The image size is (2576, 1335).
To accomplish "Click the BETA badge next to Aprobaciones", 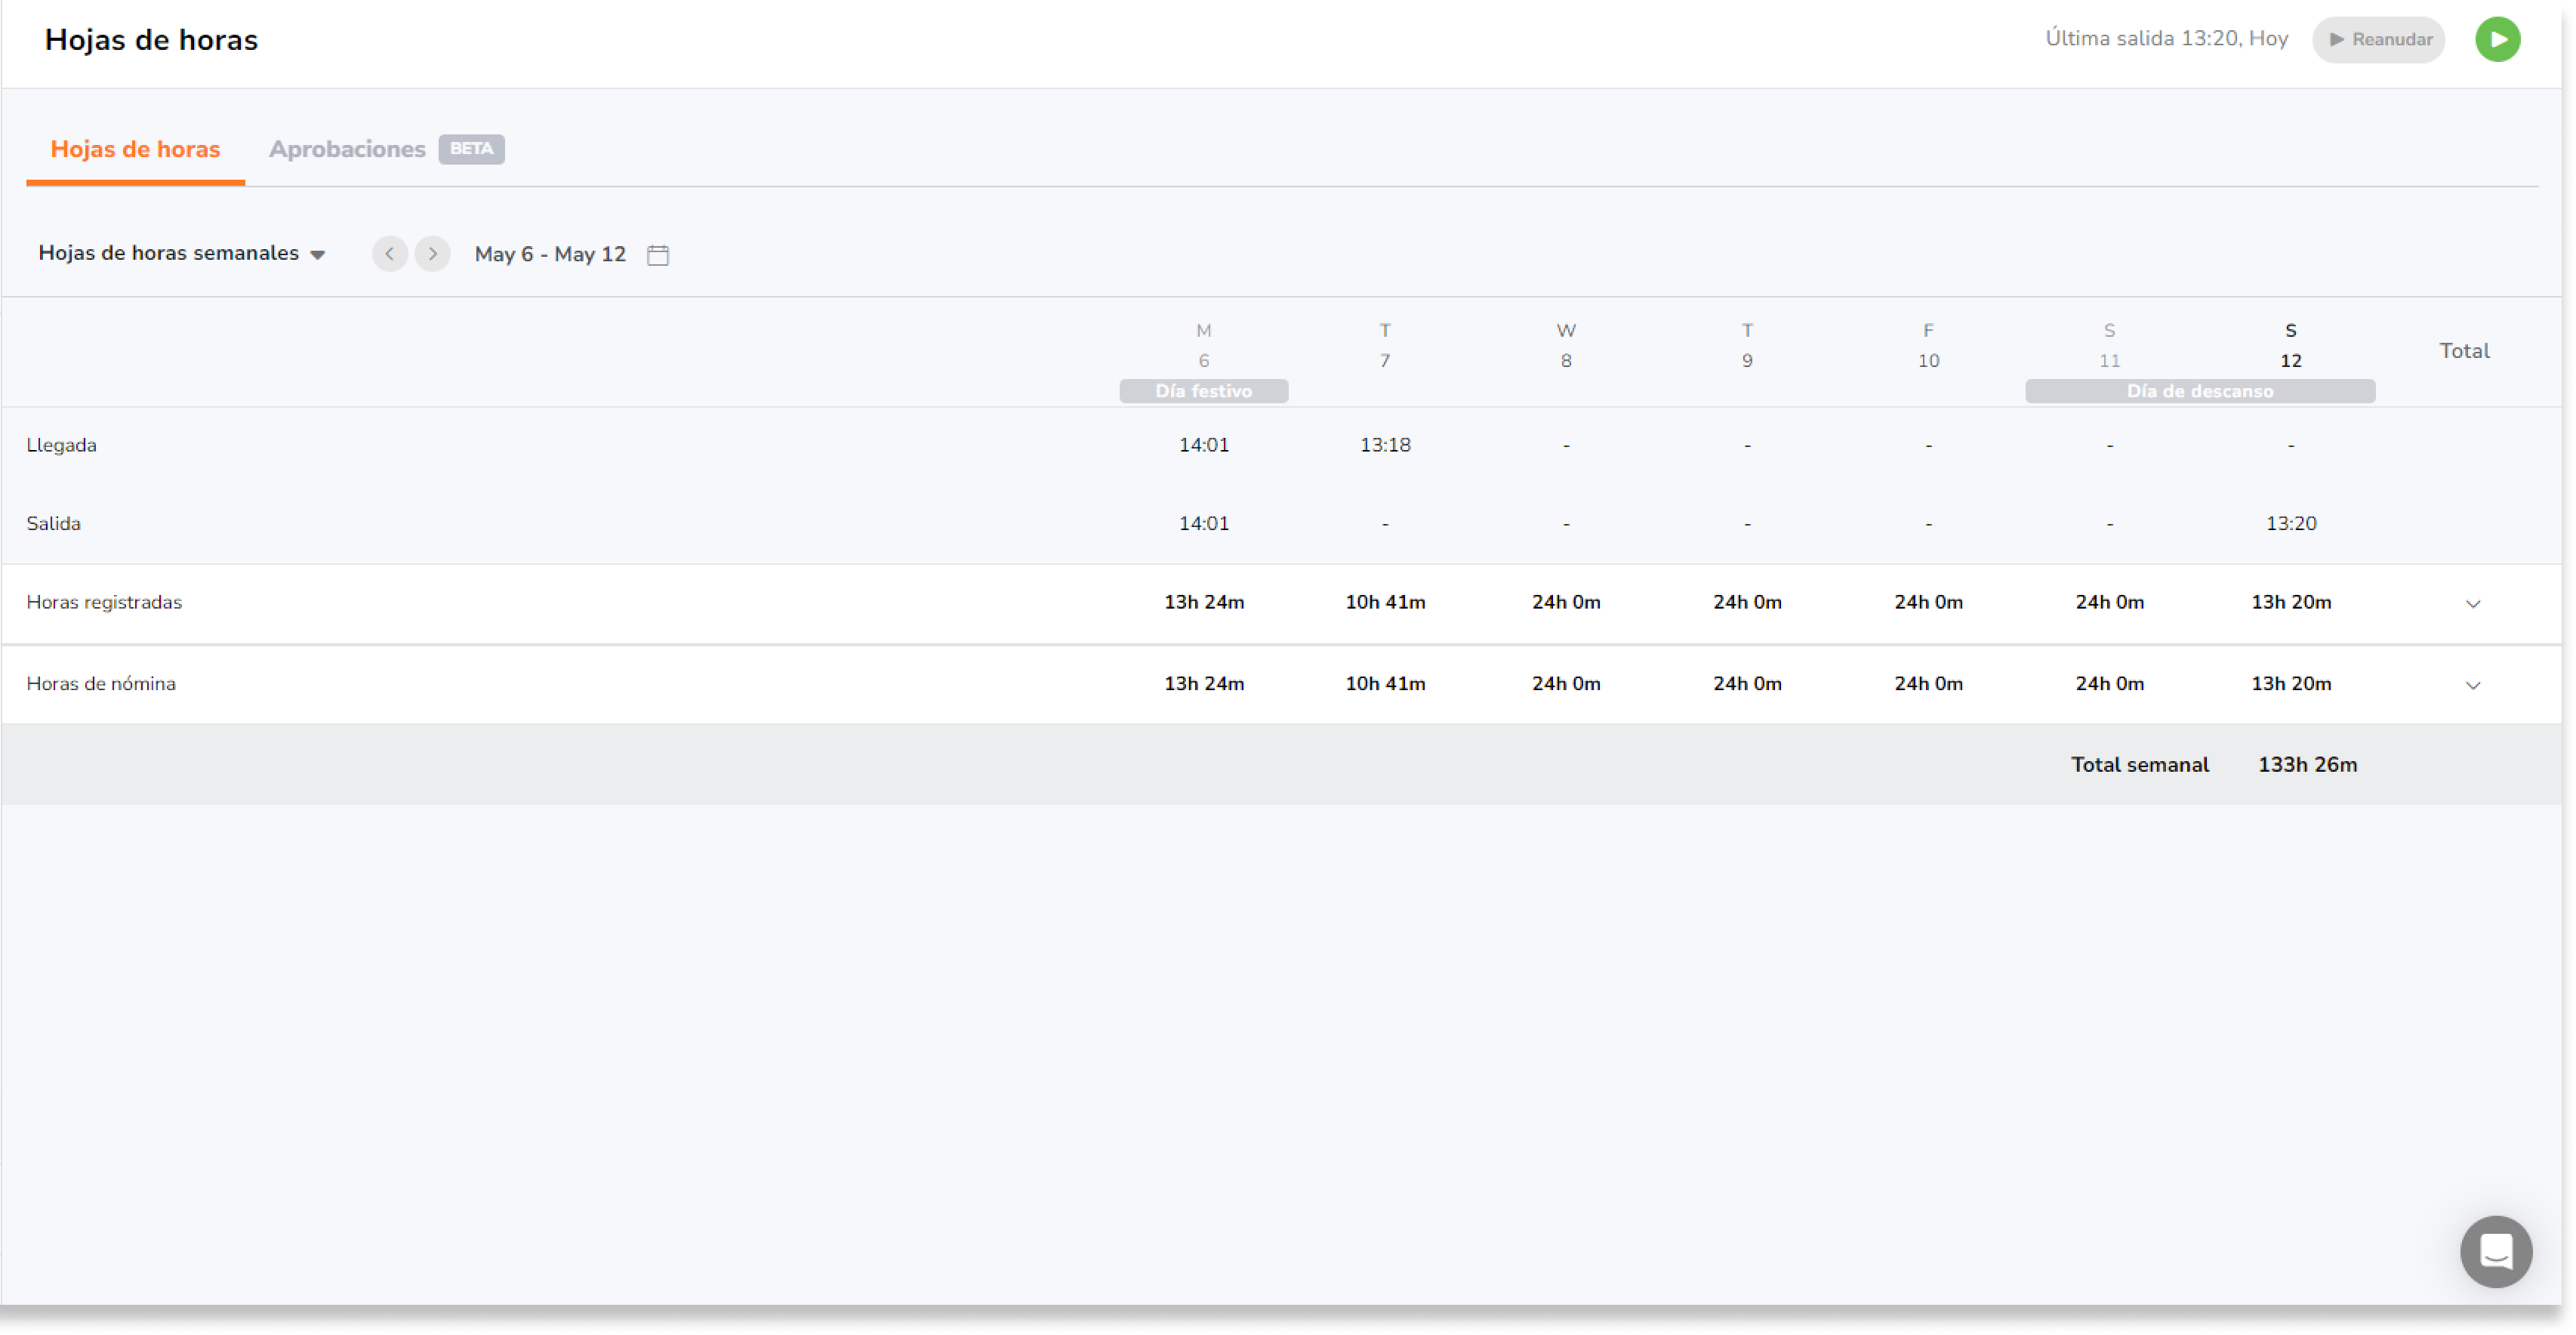I will point(471,149).
